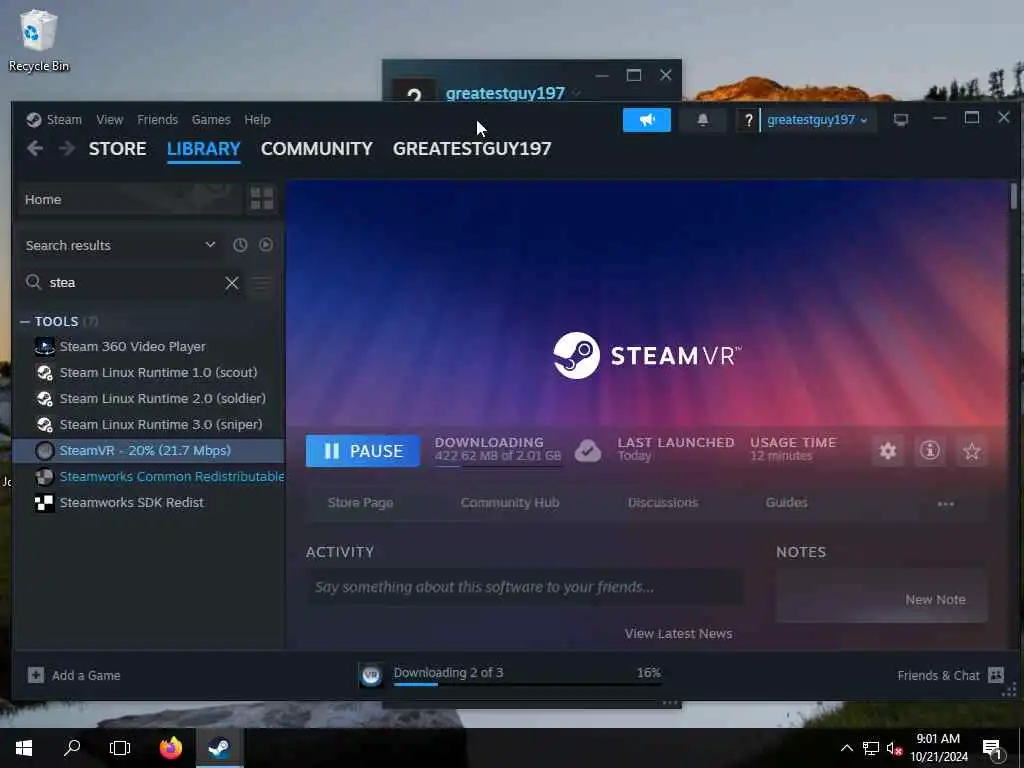The image size is (1024, 768).
Task: Switch to the LIBRARY tab
Action: pyautogui.click(x=204, y=149)
